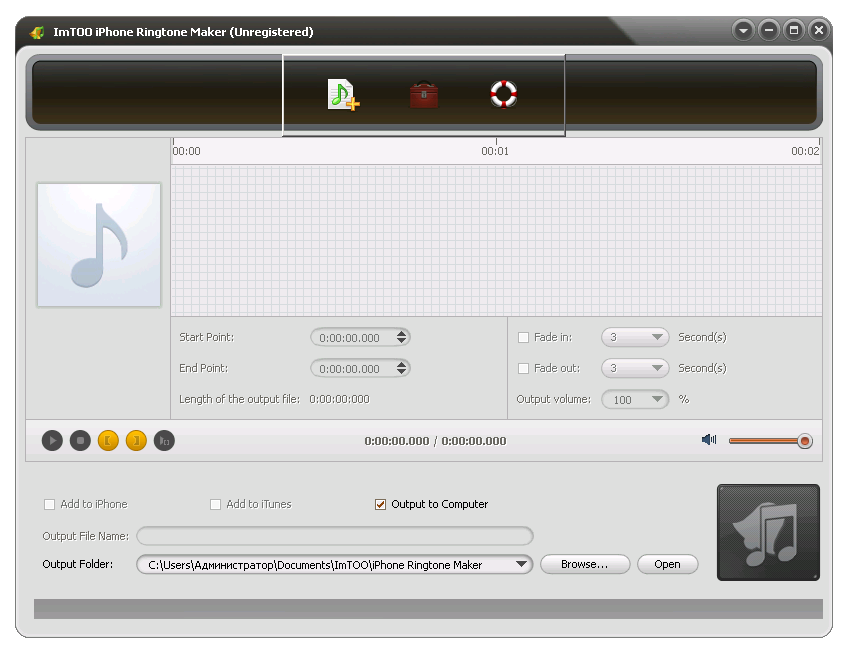842x653 pixels.
Task: Click the bottom progress bar
Action: pyautogui.click(x=428, y=609)
